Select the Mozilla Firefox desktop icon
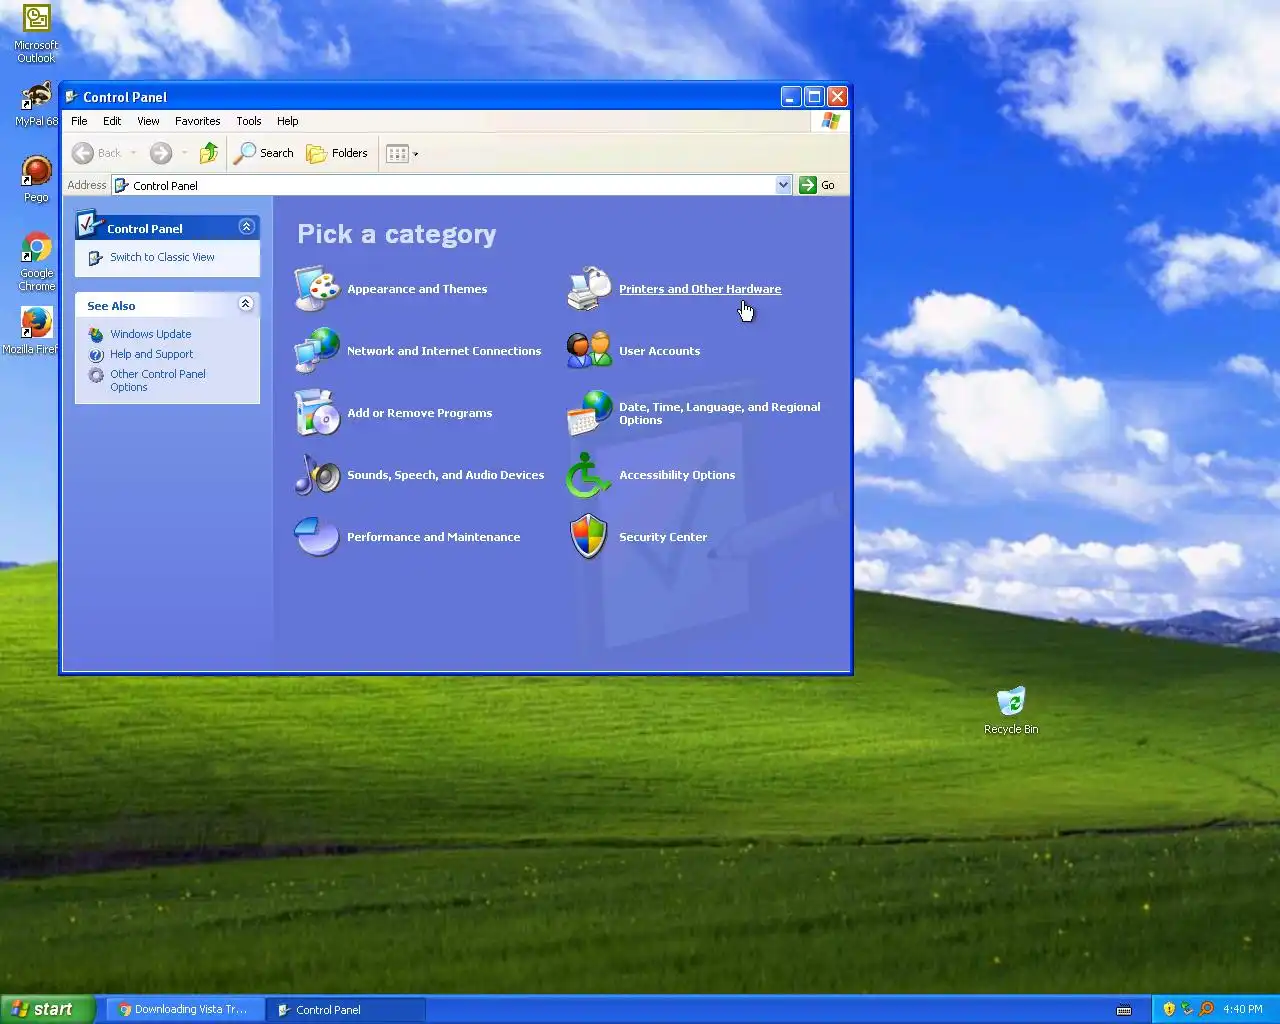 point(32,331)
